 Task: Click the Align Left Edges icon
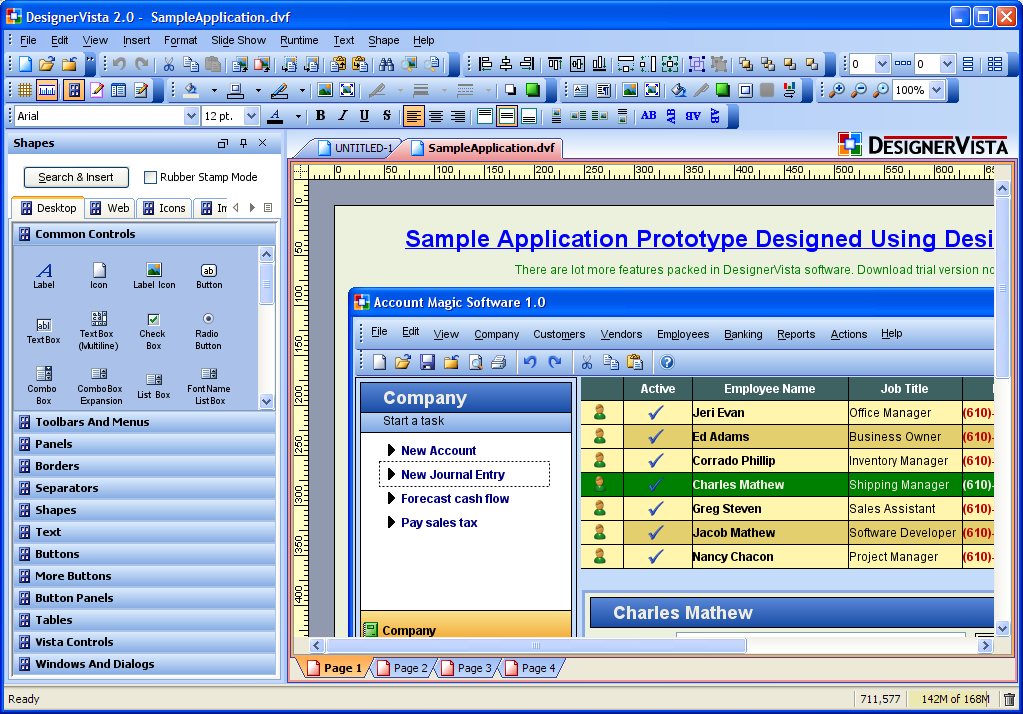click(x=485, y=64)
